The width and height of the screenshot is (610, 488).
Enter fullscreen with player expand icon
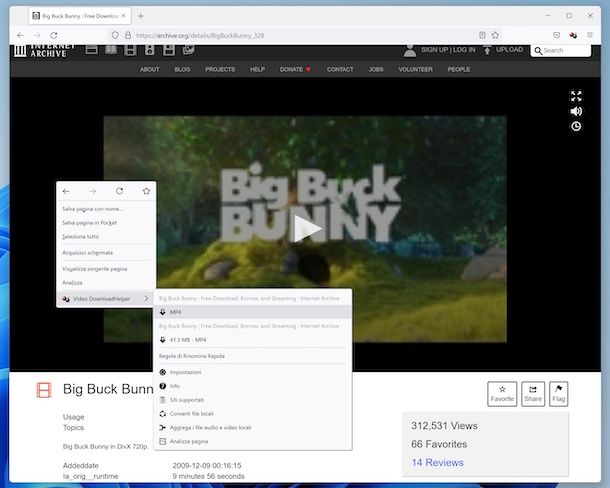pyautogui.click(x=576, y=96)
